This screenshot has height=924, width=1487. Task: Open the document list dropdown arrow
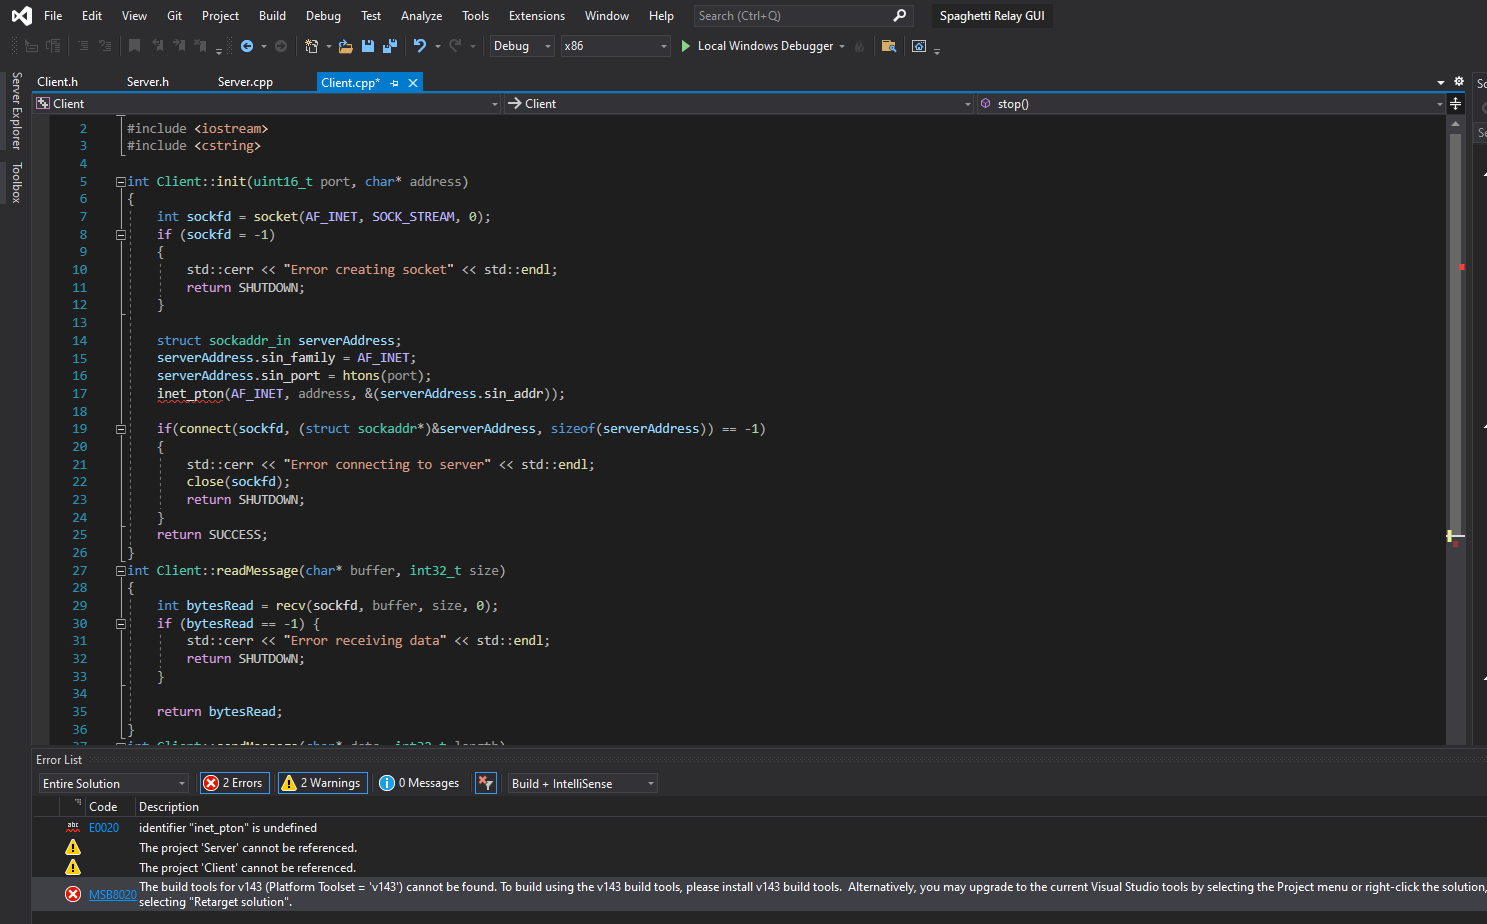pyautogui.click(x=1441, y=82)
